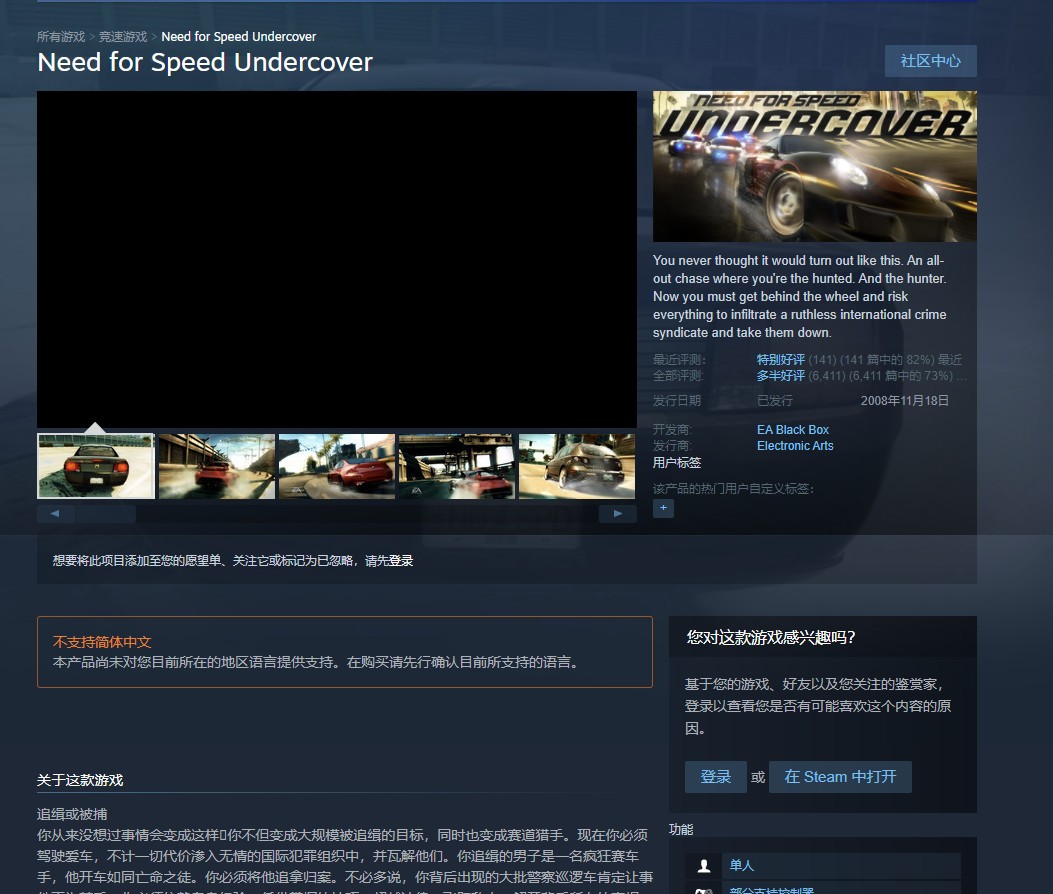Click the 登录 login button

pyautogui.click(x=715, y=777)
